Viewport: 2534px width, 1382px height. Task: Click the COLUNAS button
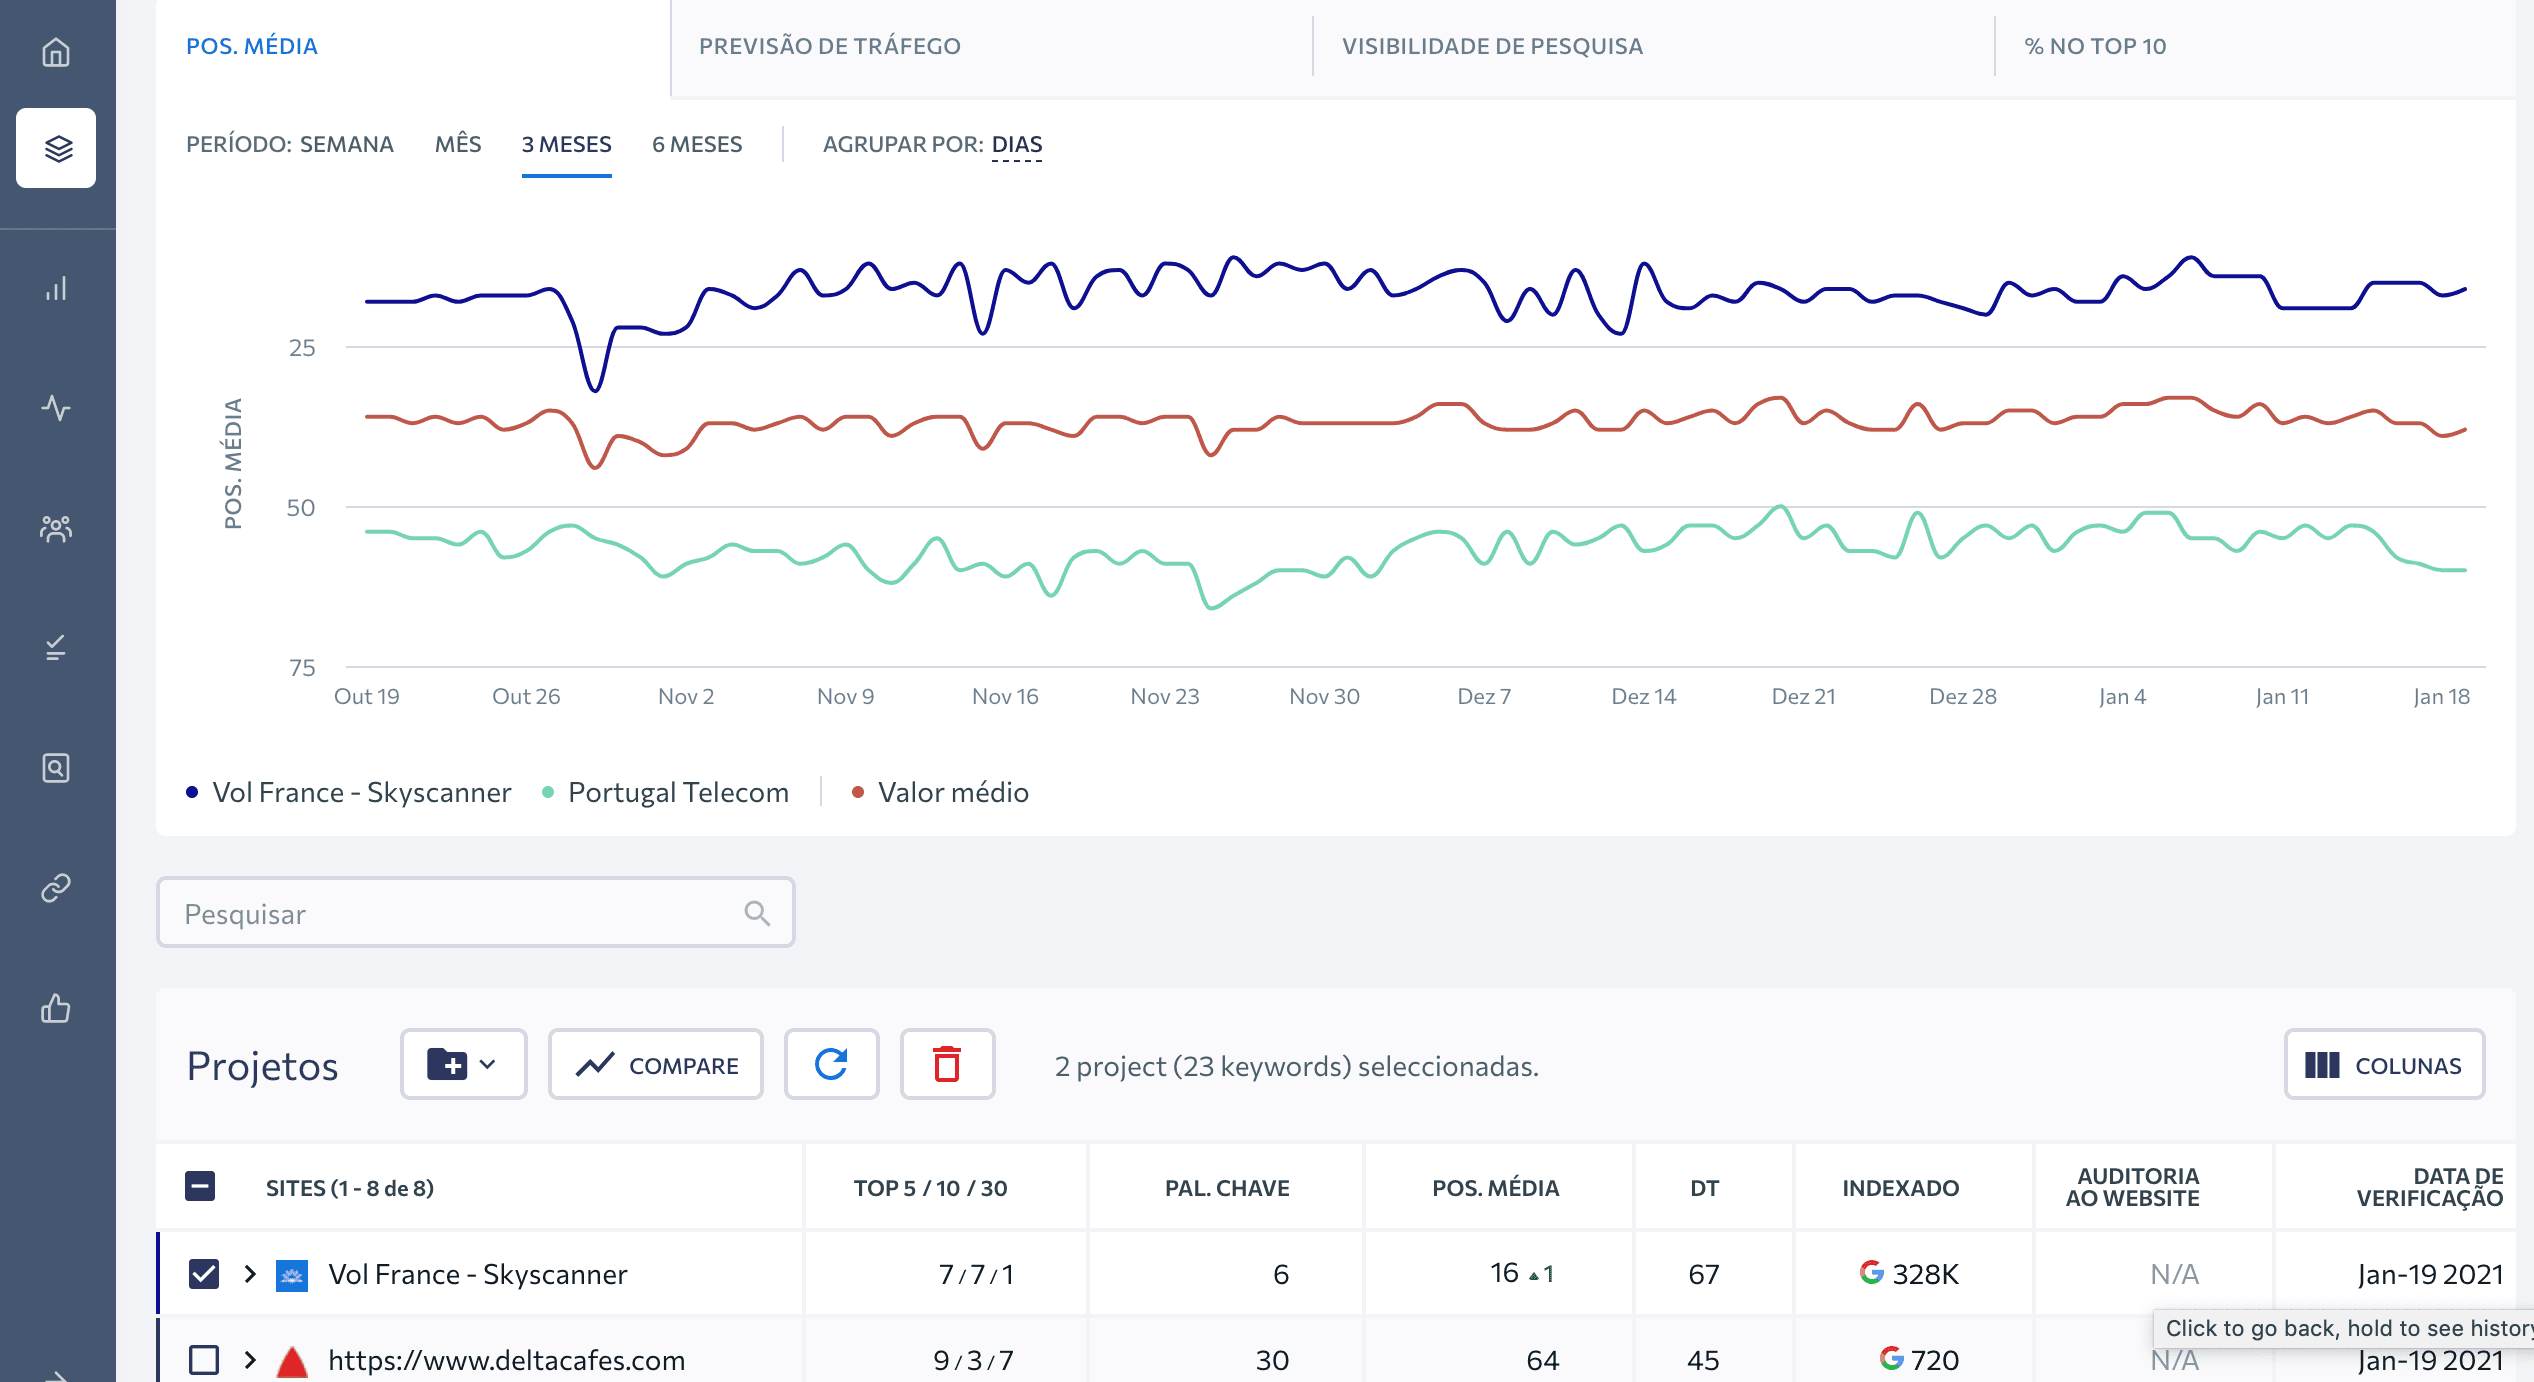pos(2384,1064)
